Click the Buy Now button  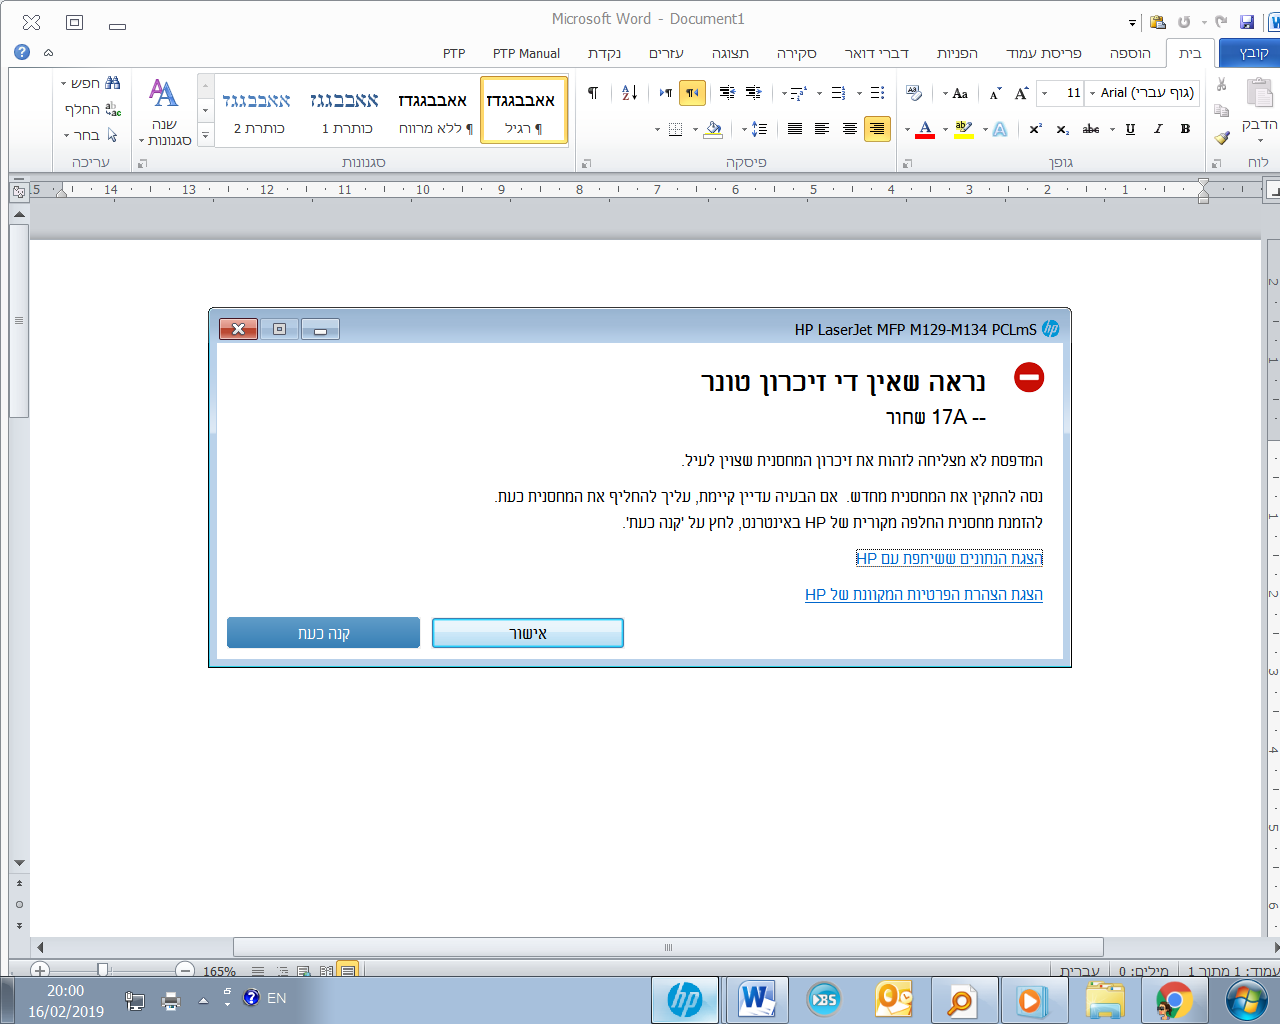(323, 633)
